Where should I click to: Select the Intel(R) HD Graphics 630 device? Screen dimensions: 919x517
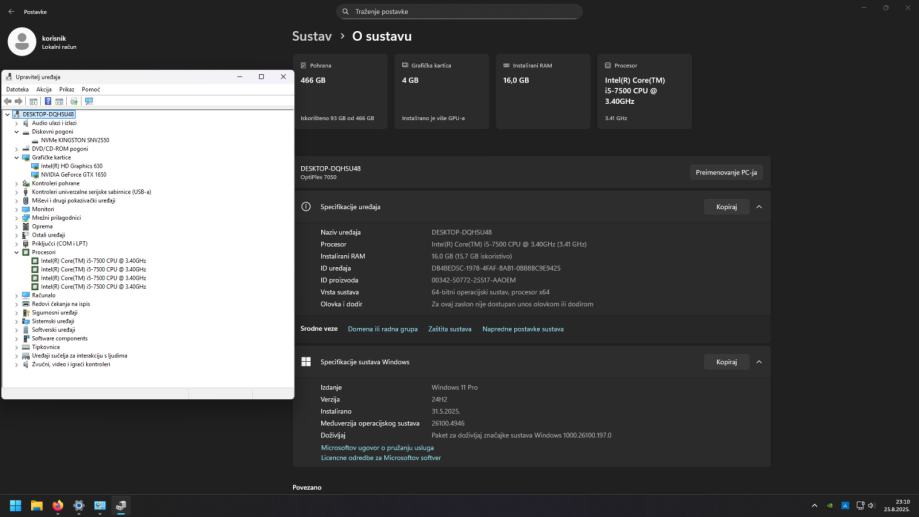coord(71,166)
